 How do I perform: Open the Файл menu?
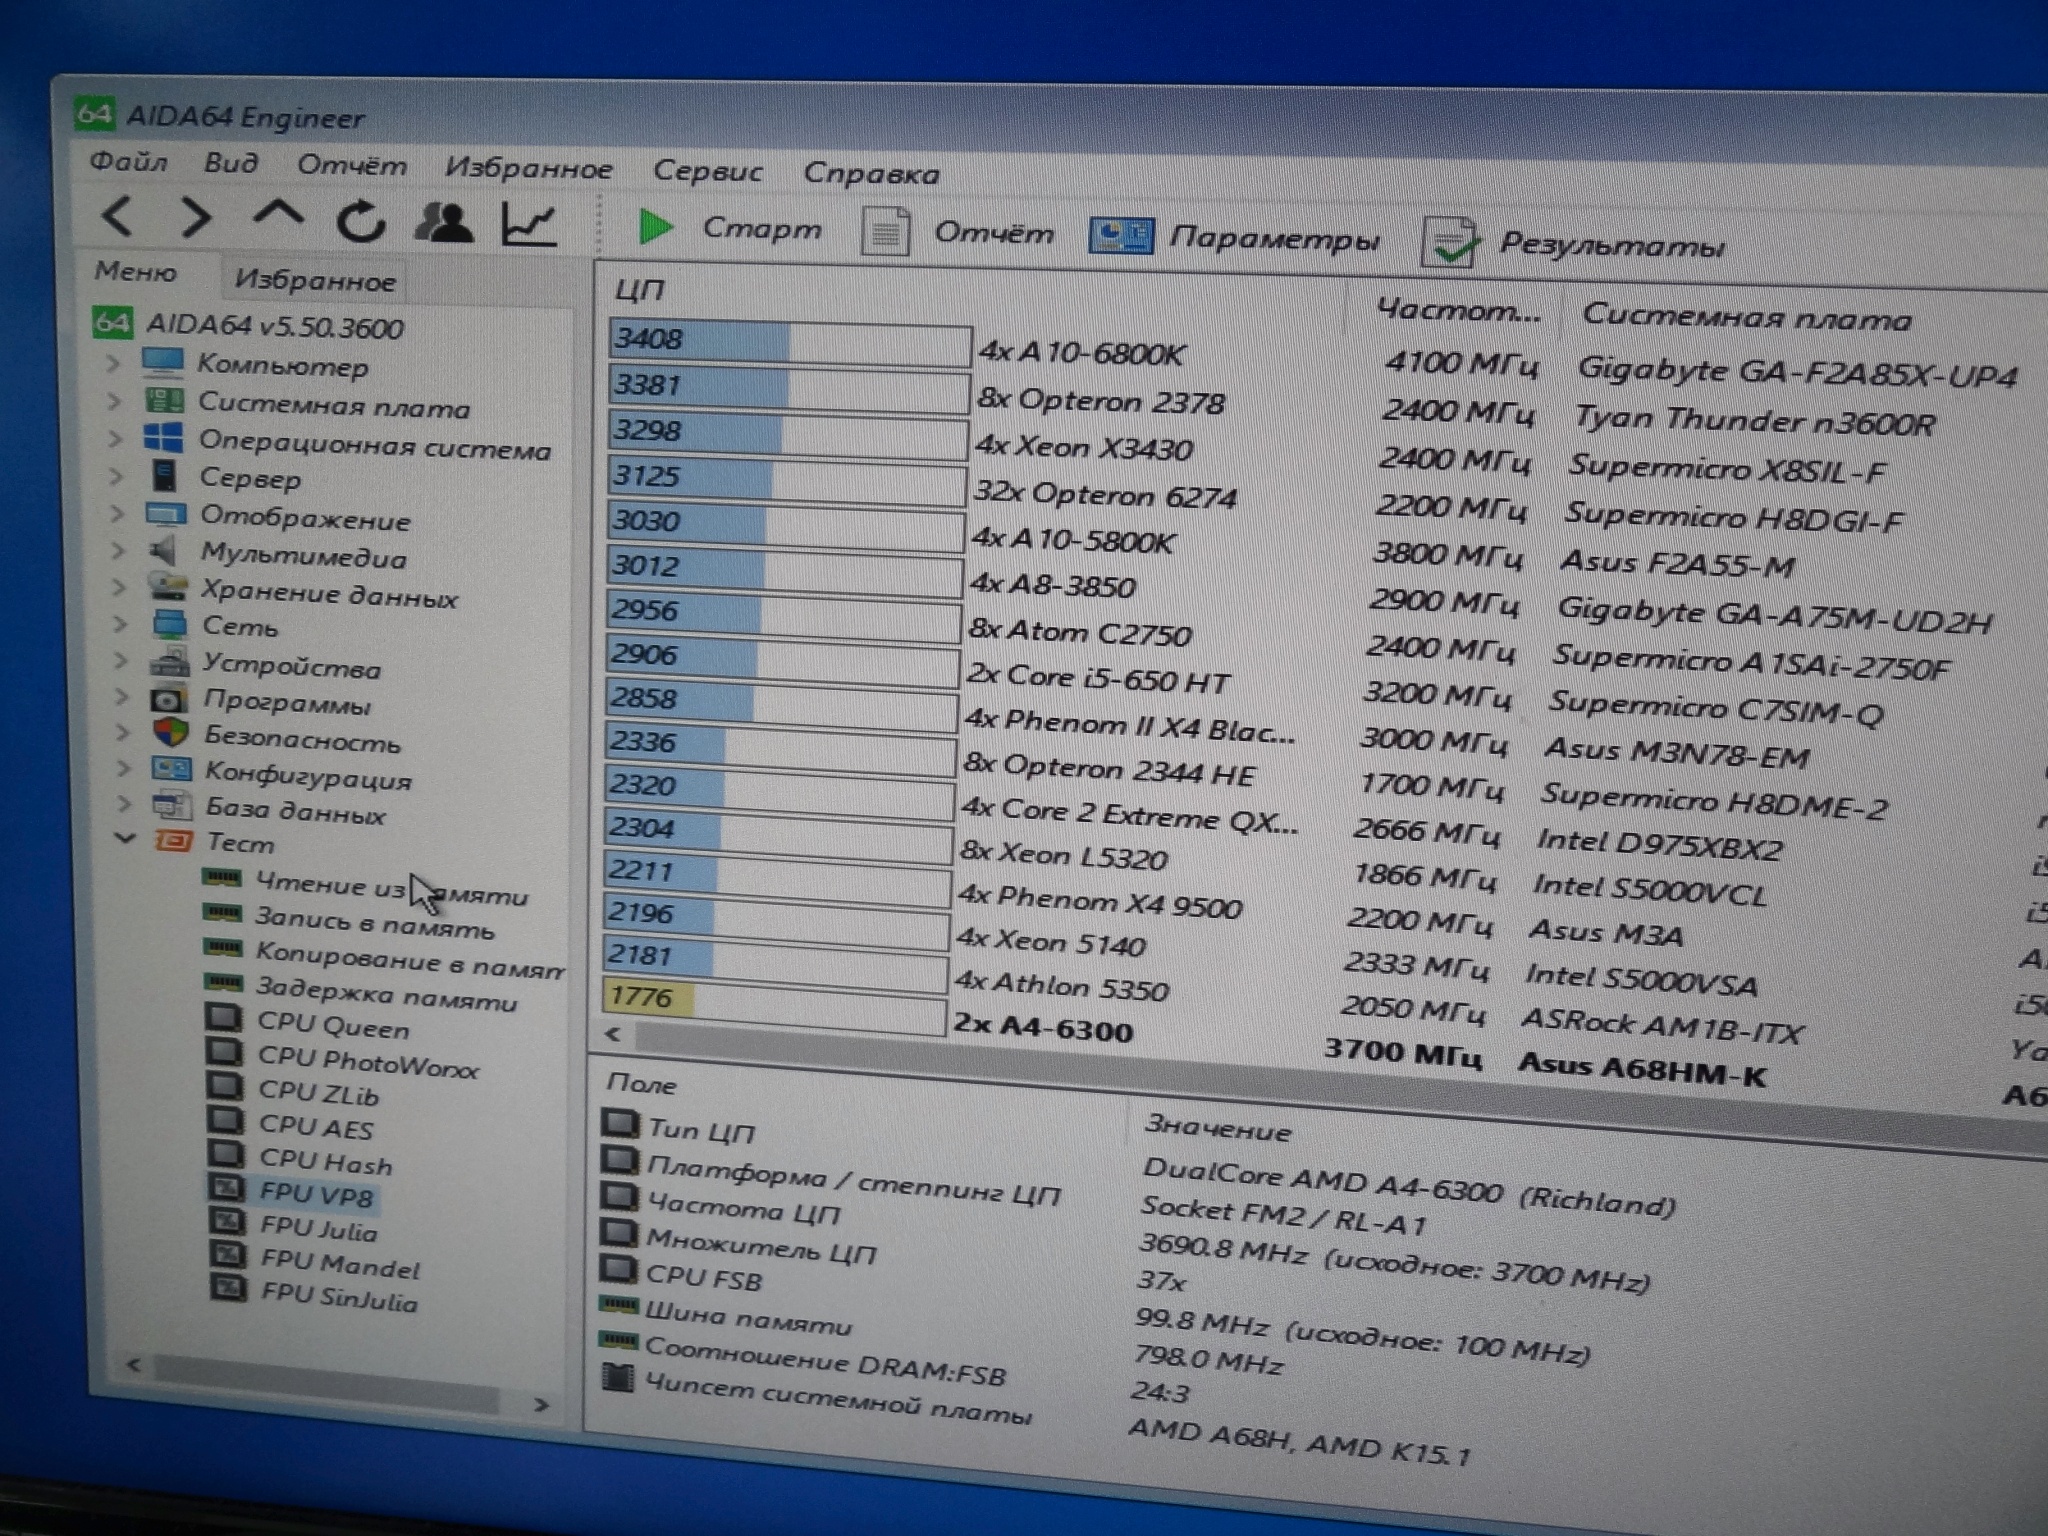click(128, 160)
